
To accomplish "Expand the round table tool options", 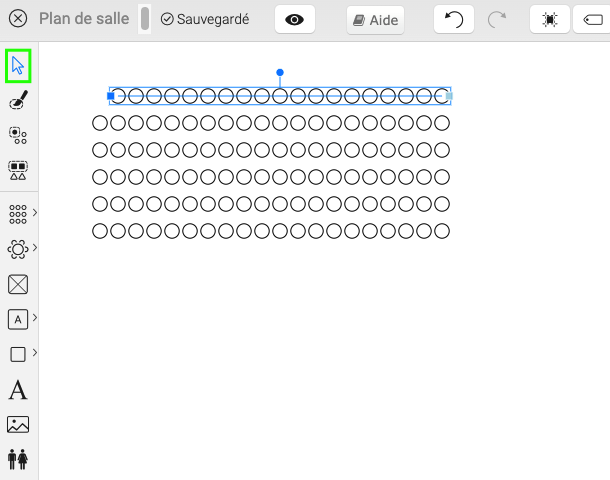I will [x=35, y=247].
